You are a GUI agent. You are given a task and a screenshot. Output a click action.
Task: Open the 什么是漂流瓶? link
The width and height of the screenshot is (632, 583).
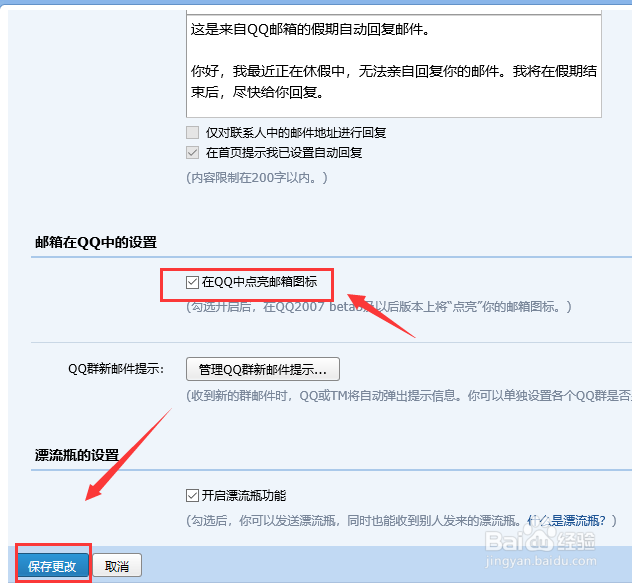[x=566, y=521]
